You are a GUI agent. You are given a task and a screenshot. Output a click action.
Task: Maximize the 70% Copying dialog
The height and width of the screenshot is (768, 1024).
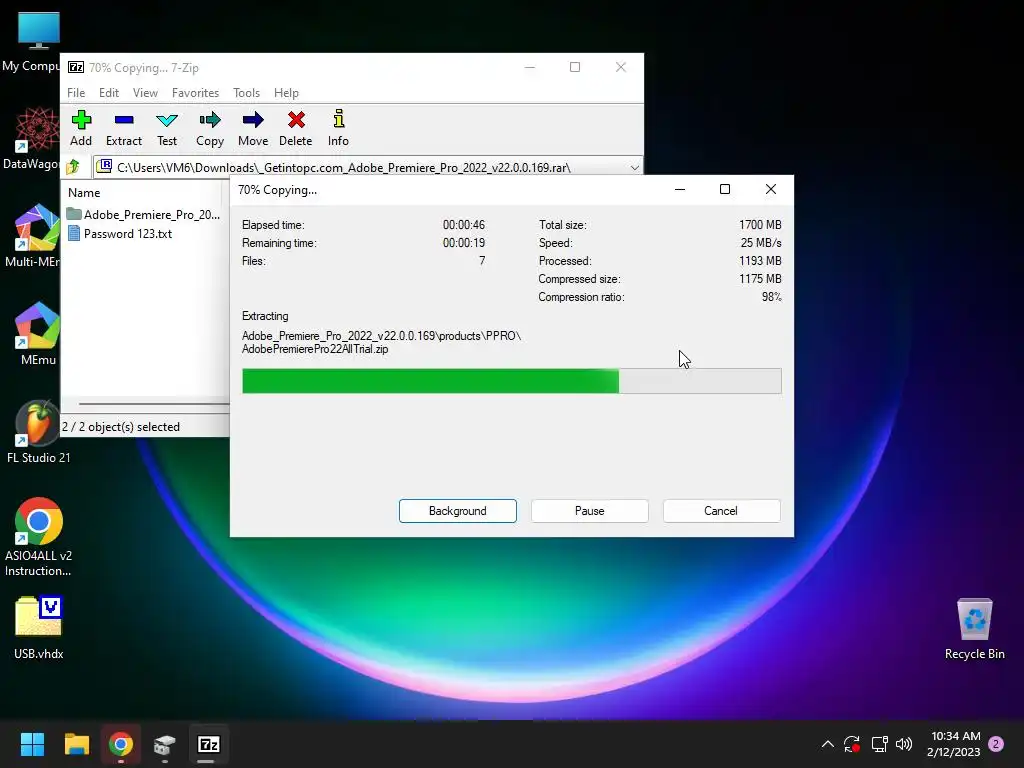(725, 189)
